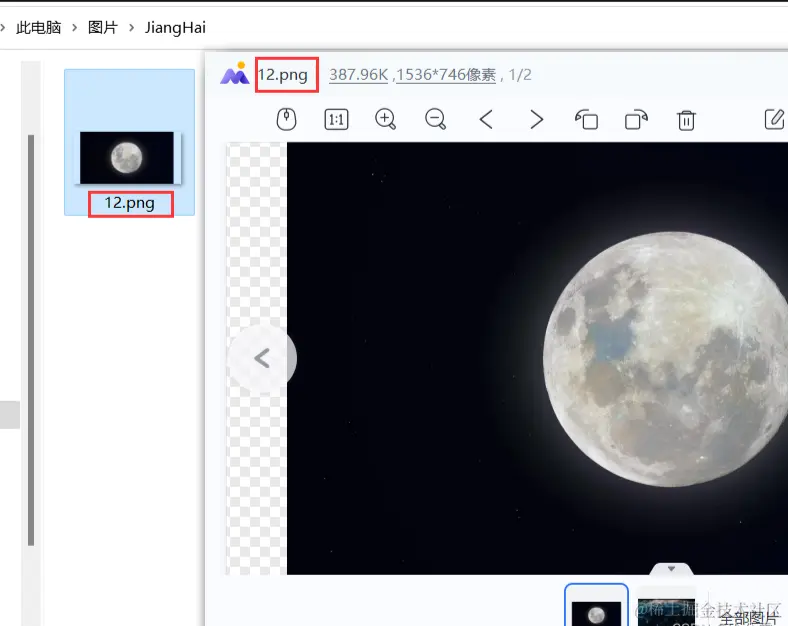Click the 1536*746像素 dimensions link
788x626 pixels.
(x=446, y=75)
